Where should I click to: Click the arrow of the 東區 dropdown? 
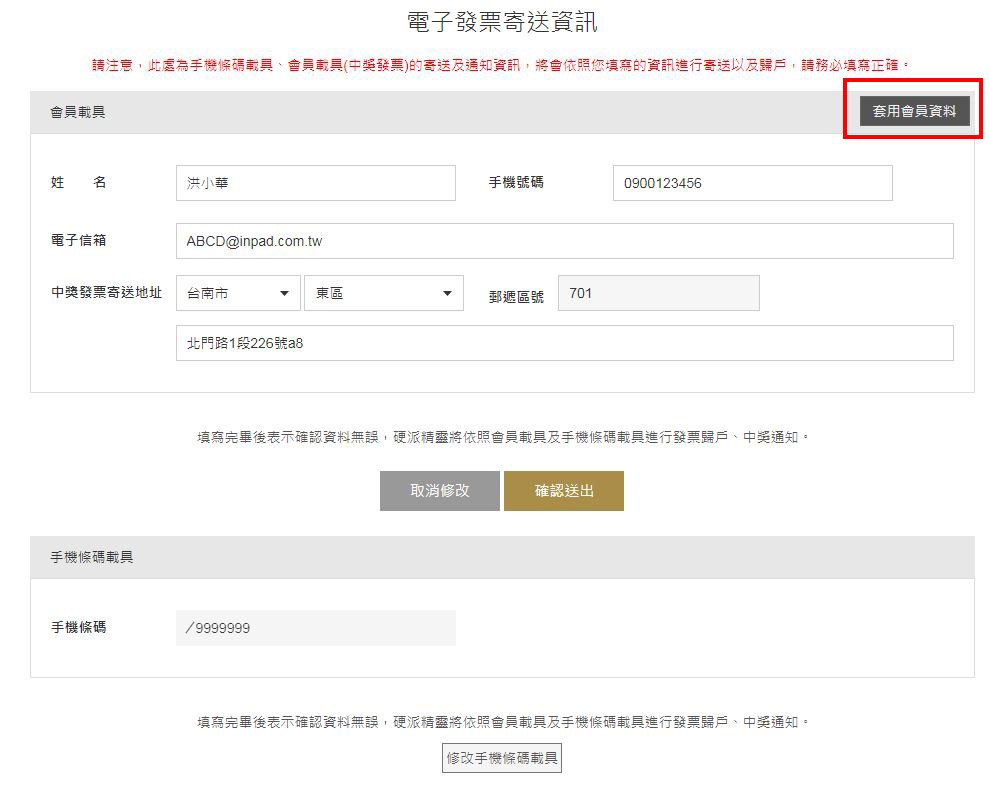447,293
